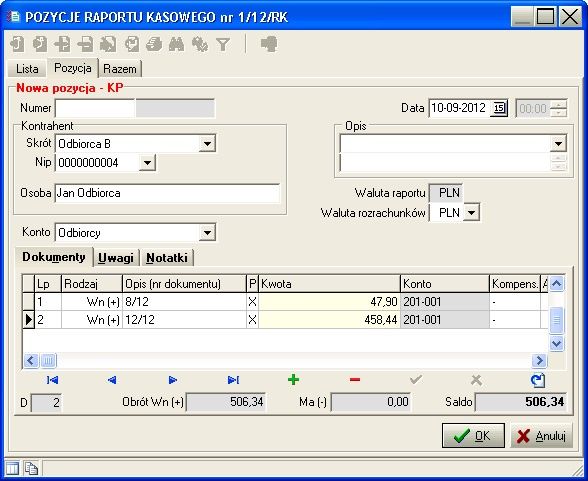Viewport: 588px width, 481px height.
Task: Go to first record navigation arrow
Action: pyautogui.click(x=52, y=380)
